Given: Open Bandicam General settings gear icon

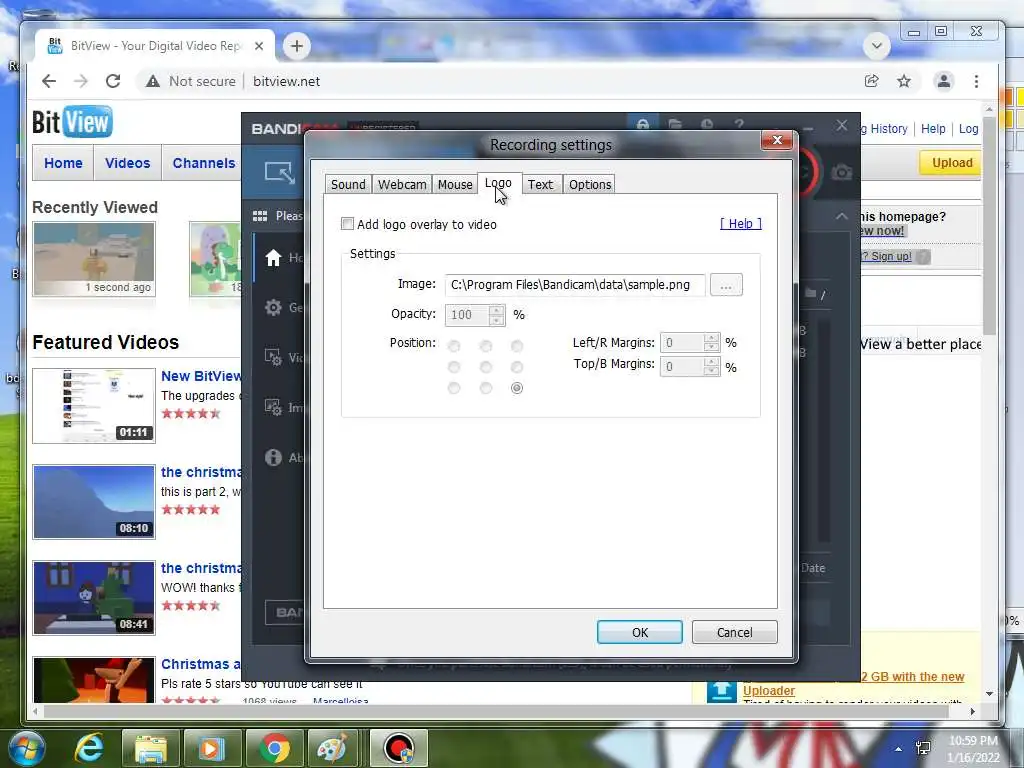Looking at the screenshot, I should (273, 308).
